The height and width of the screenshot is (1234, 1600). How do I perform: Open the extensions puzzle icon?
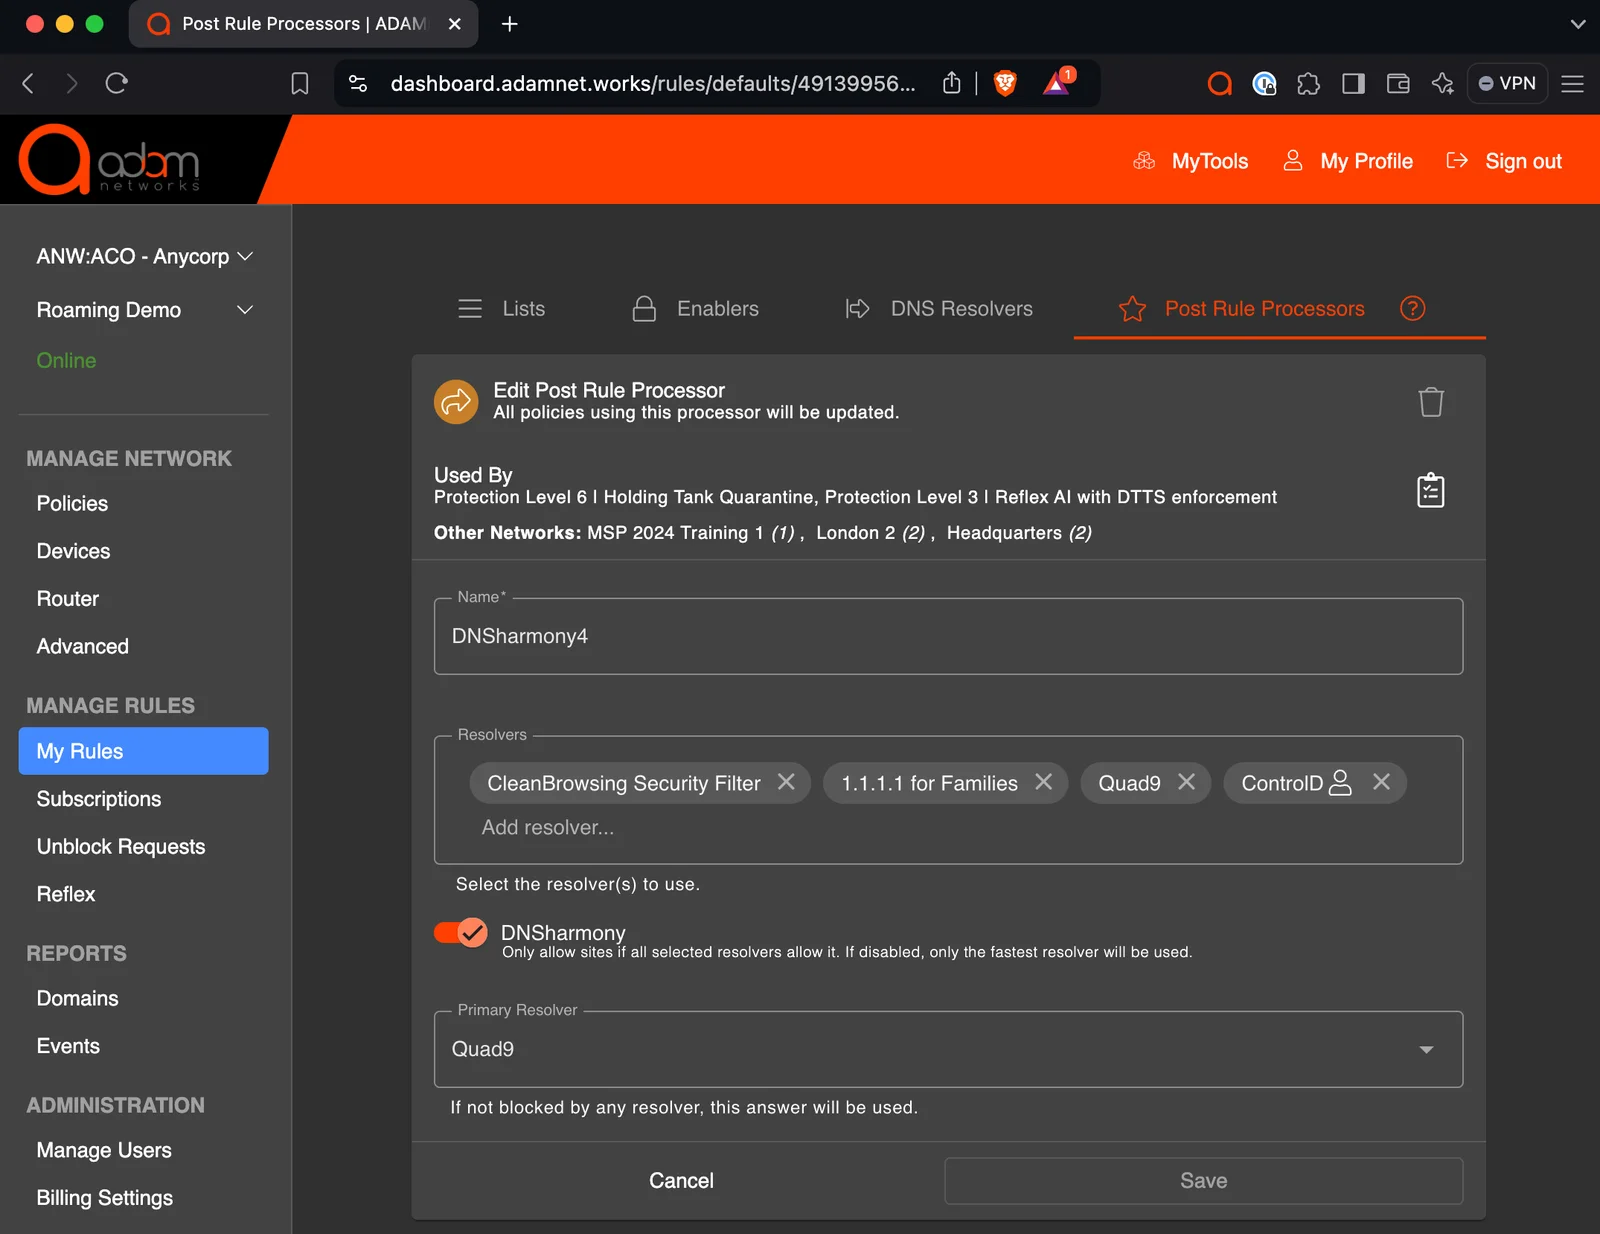(x=1308, y=83)
